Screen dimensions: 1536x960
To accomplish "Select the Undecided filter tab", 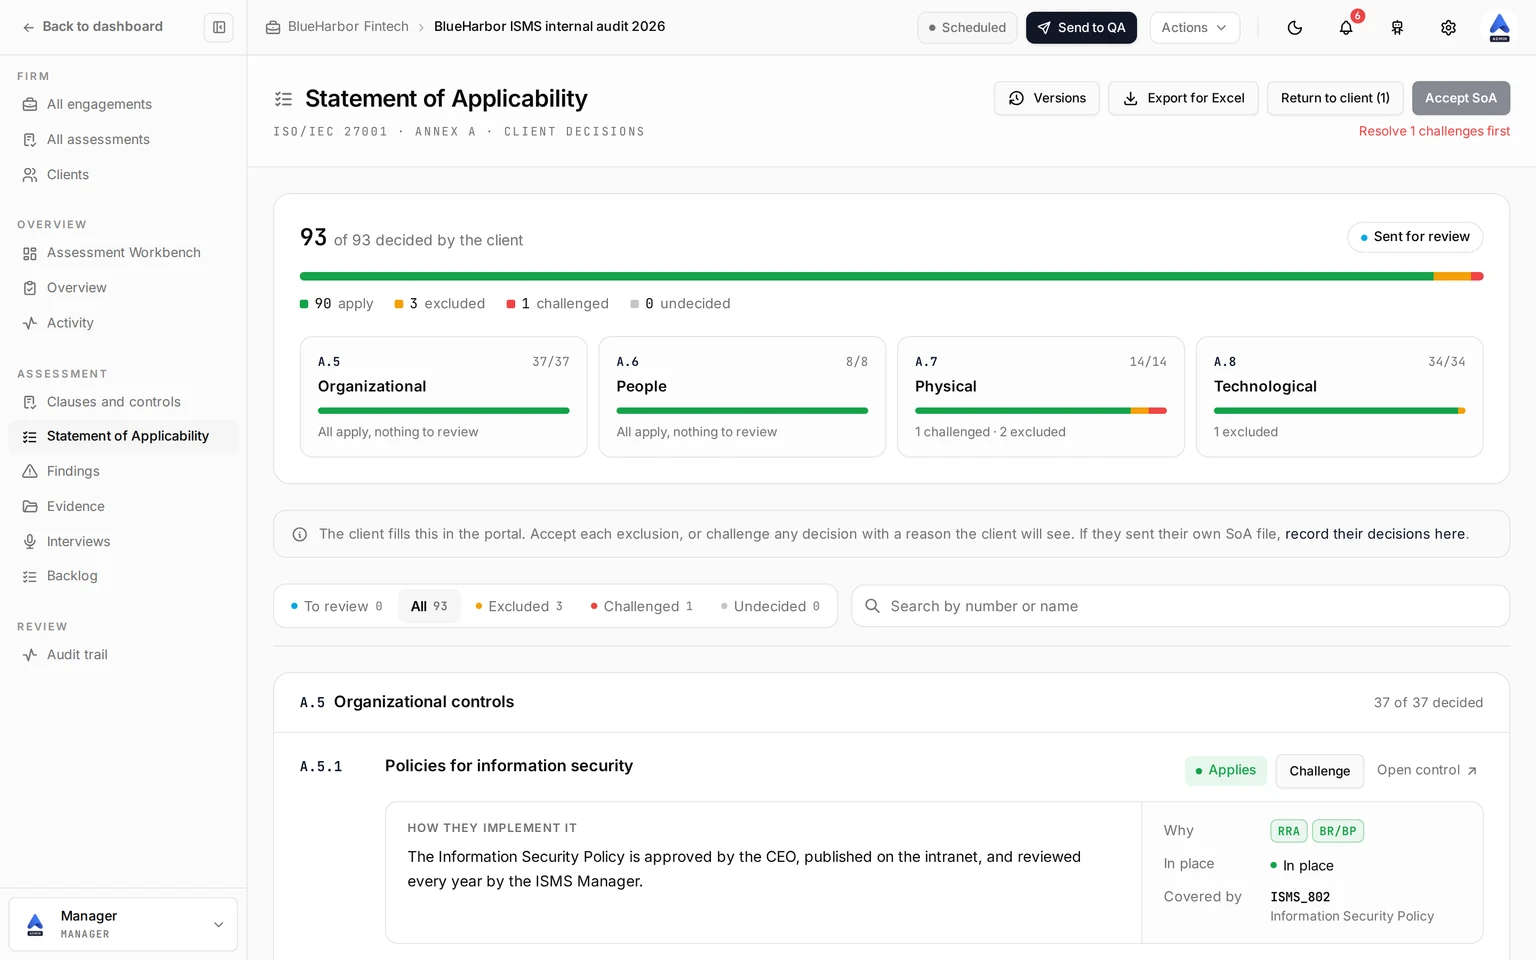I will 770,606.
